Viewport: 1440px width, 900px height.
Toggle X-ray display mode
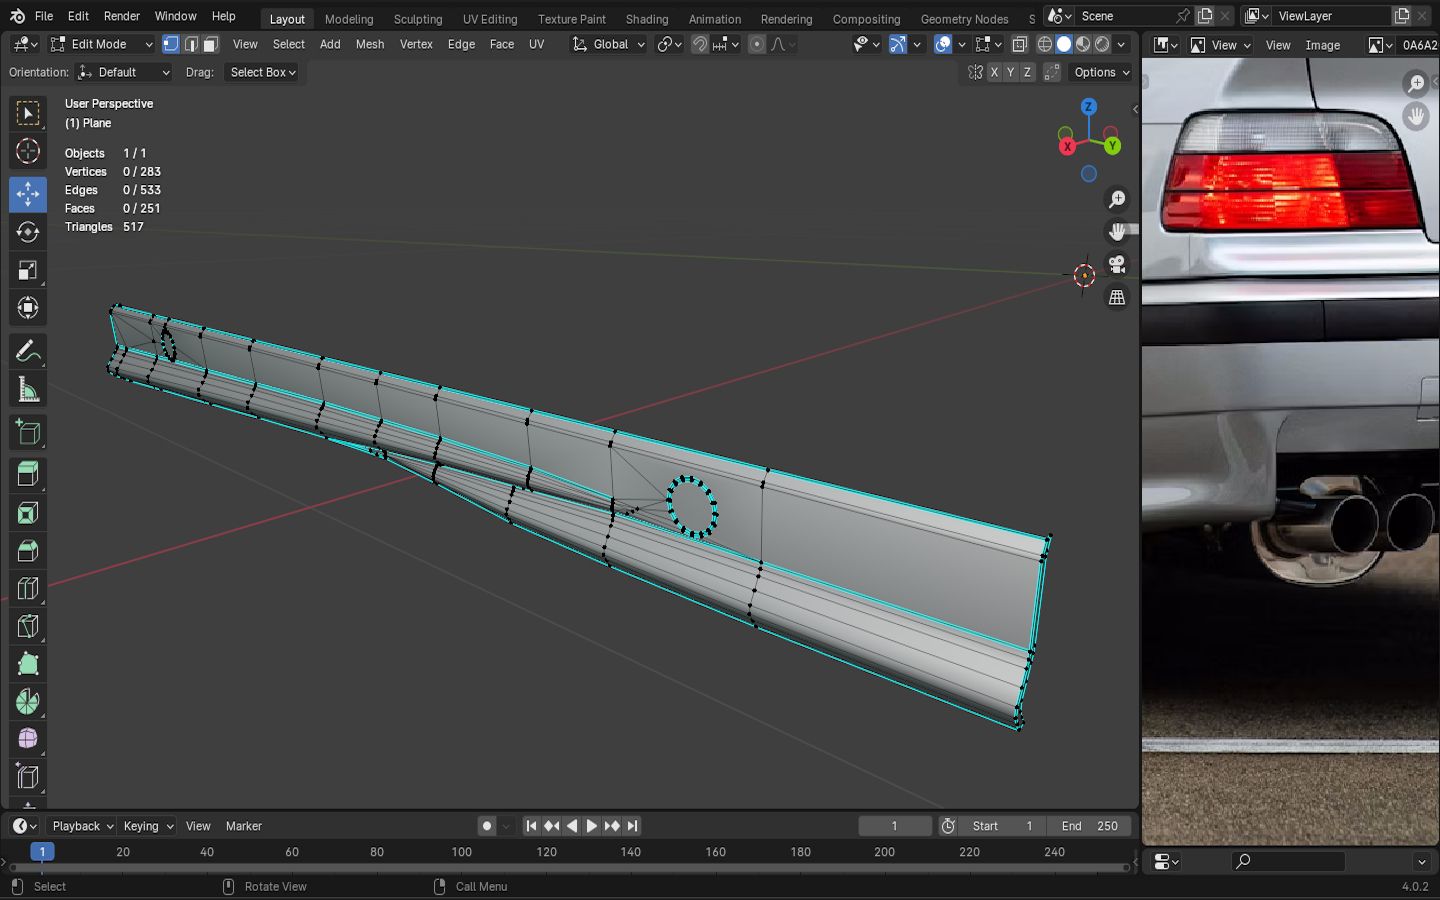point(1019,44)
